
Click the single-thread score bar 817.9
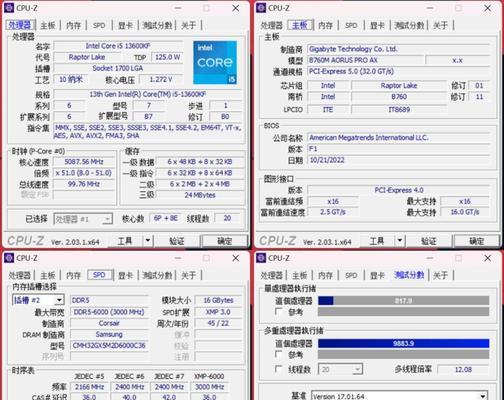[403, 301]
